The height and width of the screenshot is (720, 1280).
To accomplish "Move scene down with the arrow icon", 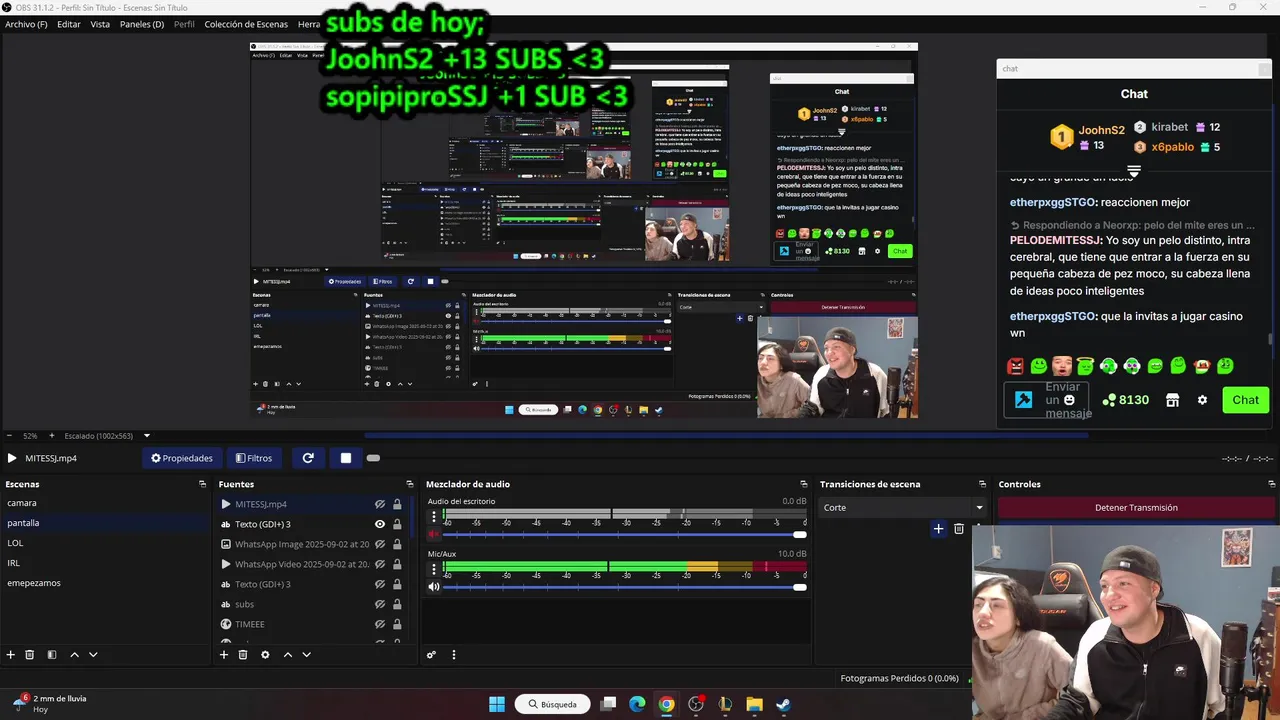I will pos(93,655).
